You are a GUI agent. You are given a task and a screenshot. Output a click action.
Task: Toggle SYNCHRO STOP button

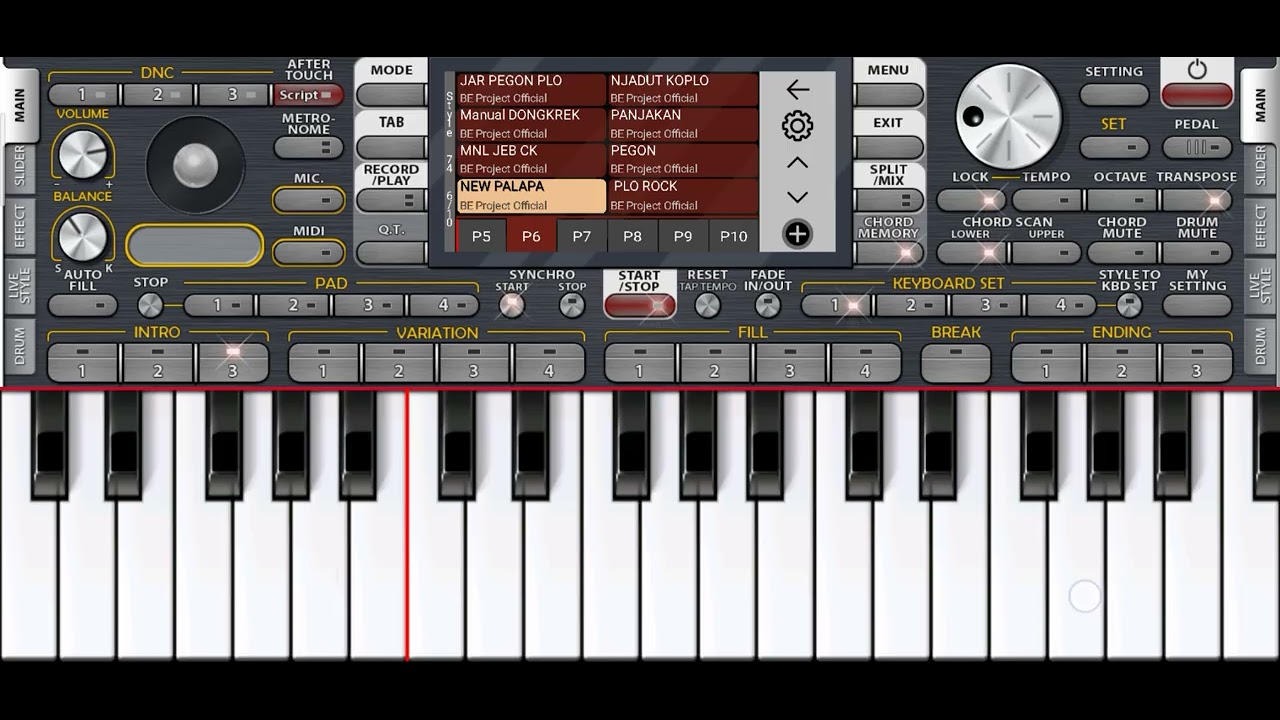tap(572, 305)
